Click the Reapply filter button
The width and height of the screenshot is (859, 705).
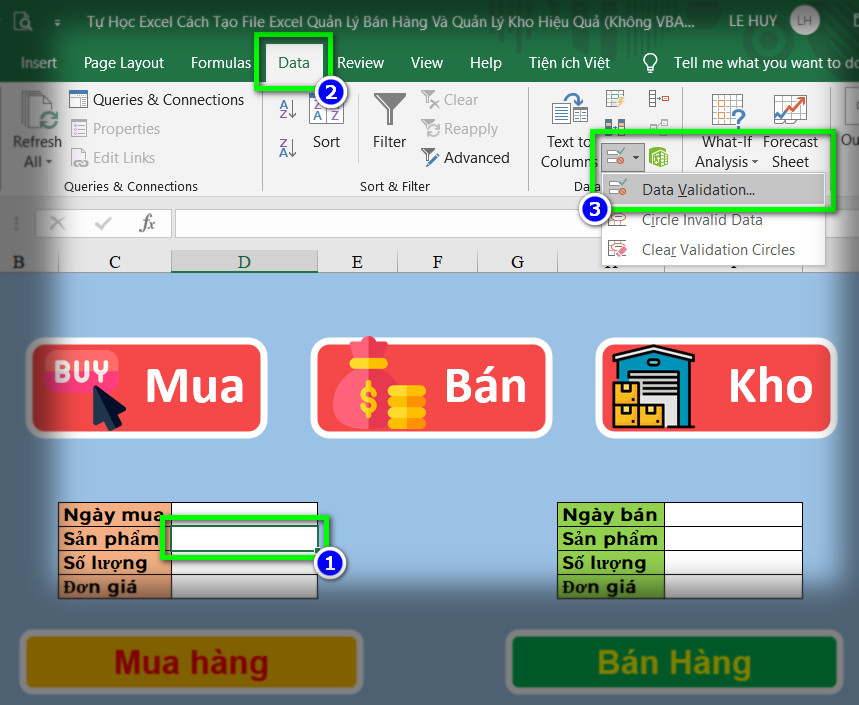click(460, 129)
